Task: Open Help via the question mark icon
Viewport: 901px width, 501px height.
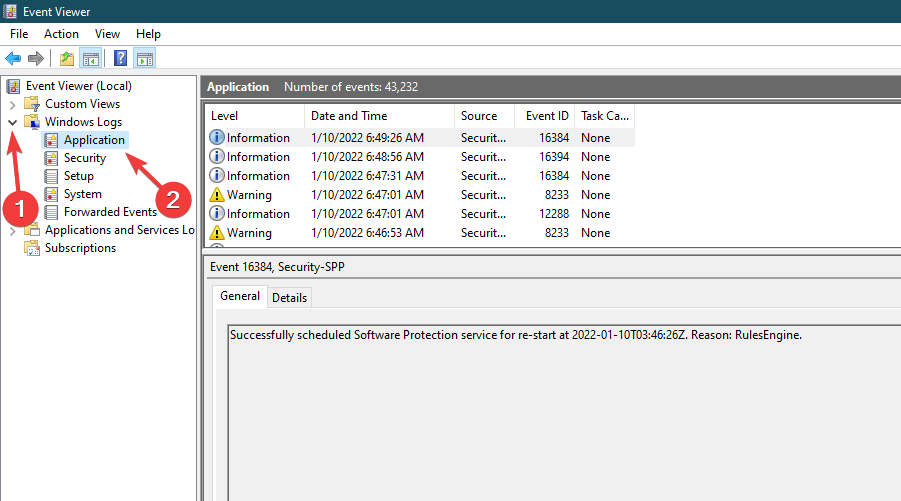Action: pyautogui.click(x=121, y=58)
